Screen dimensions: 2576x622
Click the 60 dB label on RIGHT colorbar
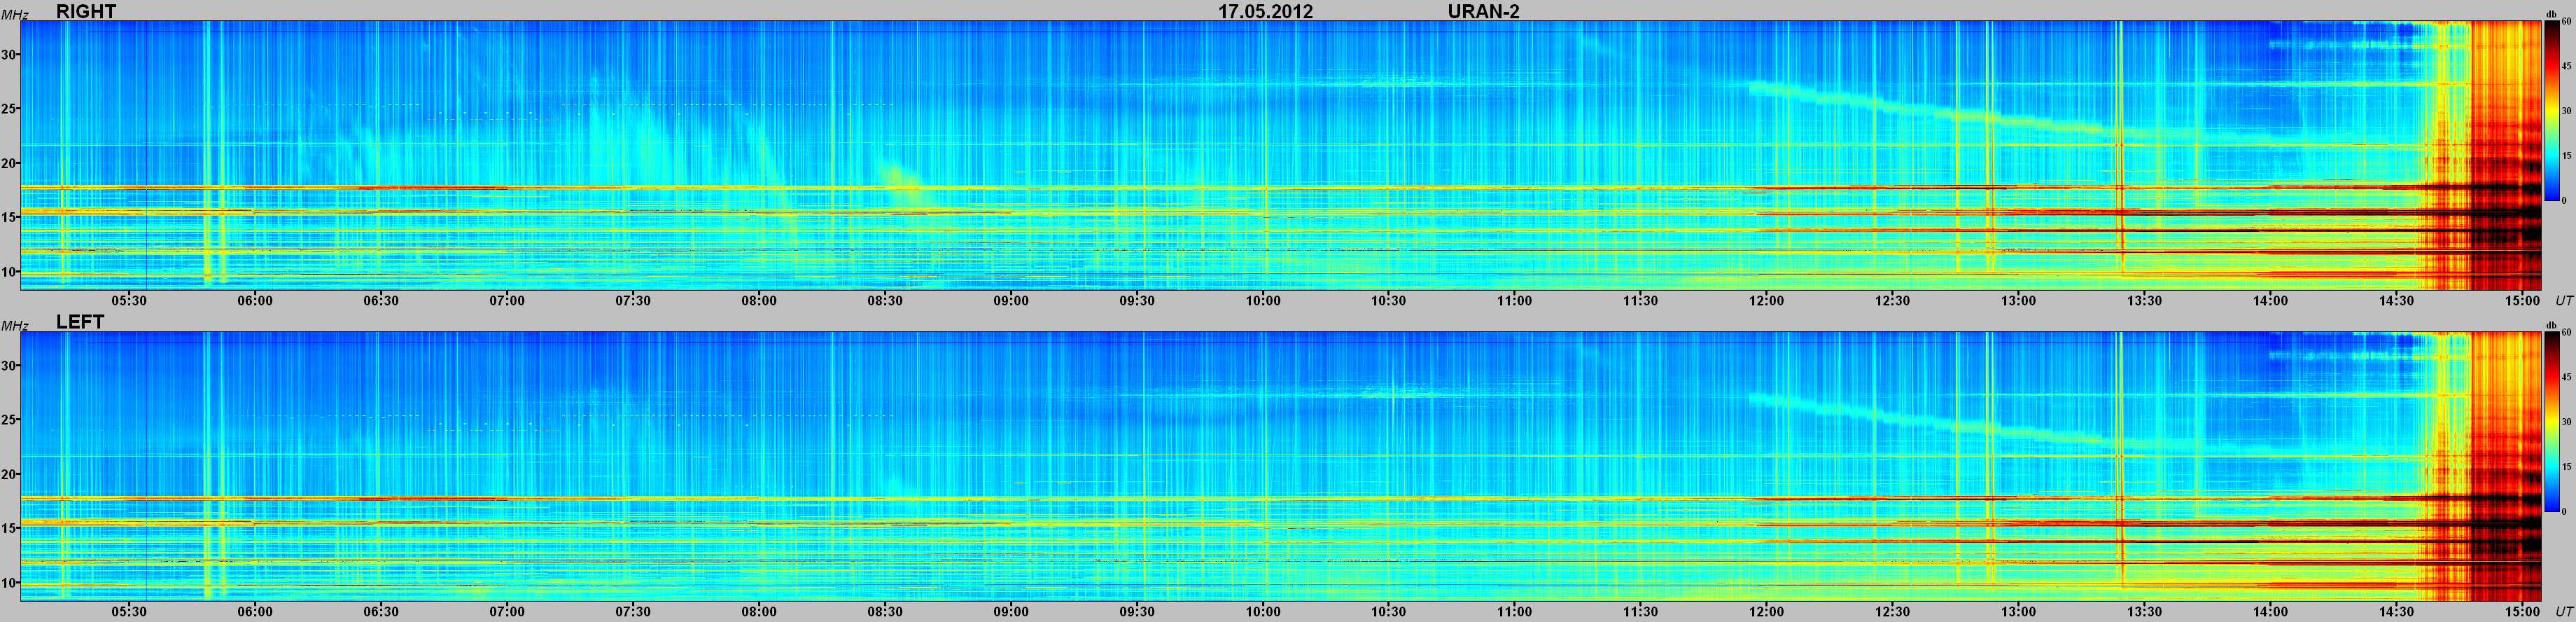tap(2566, 22)
